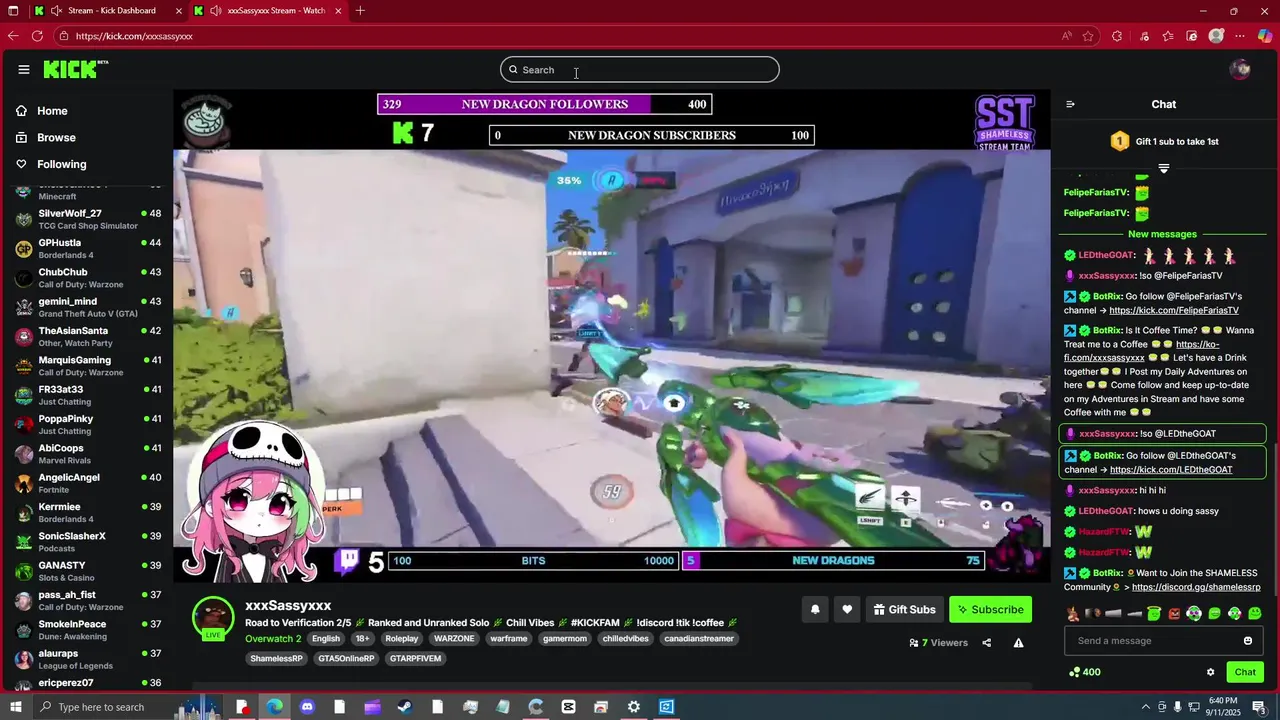Open the share stream options

tap(987, 643)
